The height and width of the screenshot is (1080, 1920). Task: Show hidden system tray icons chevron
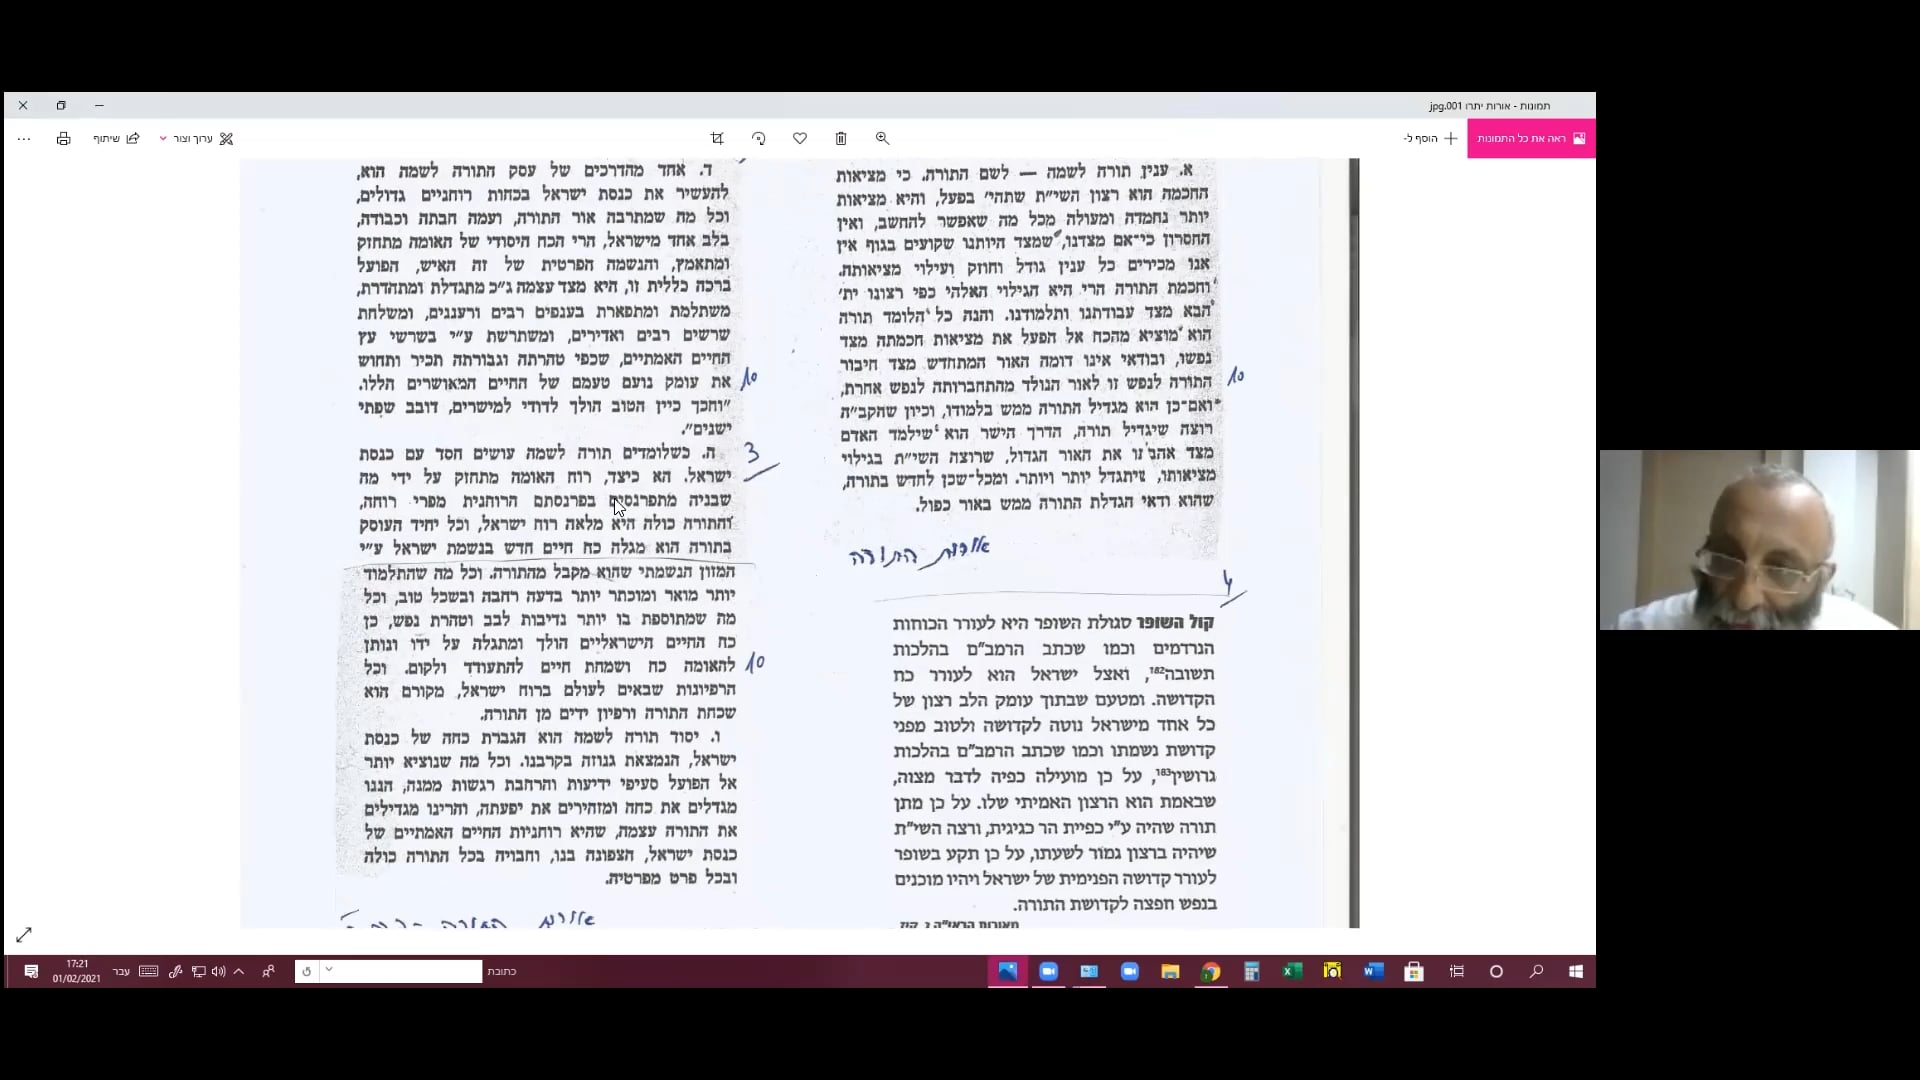pyautogui.click(x=239, y=971)
